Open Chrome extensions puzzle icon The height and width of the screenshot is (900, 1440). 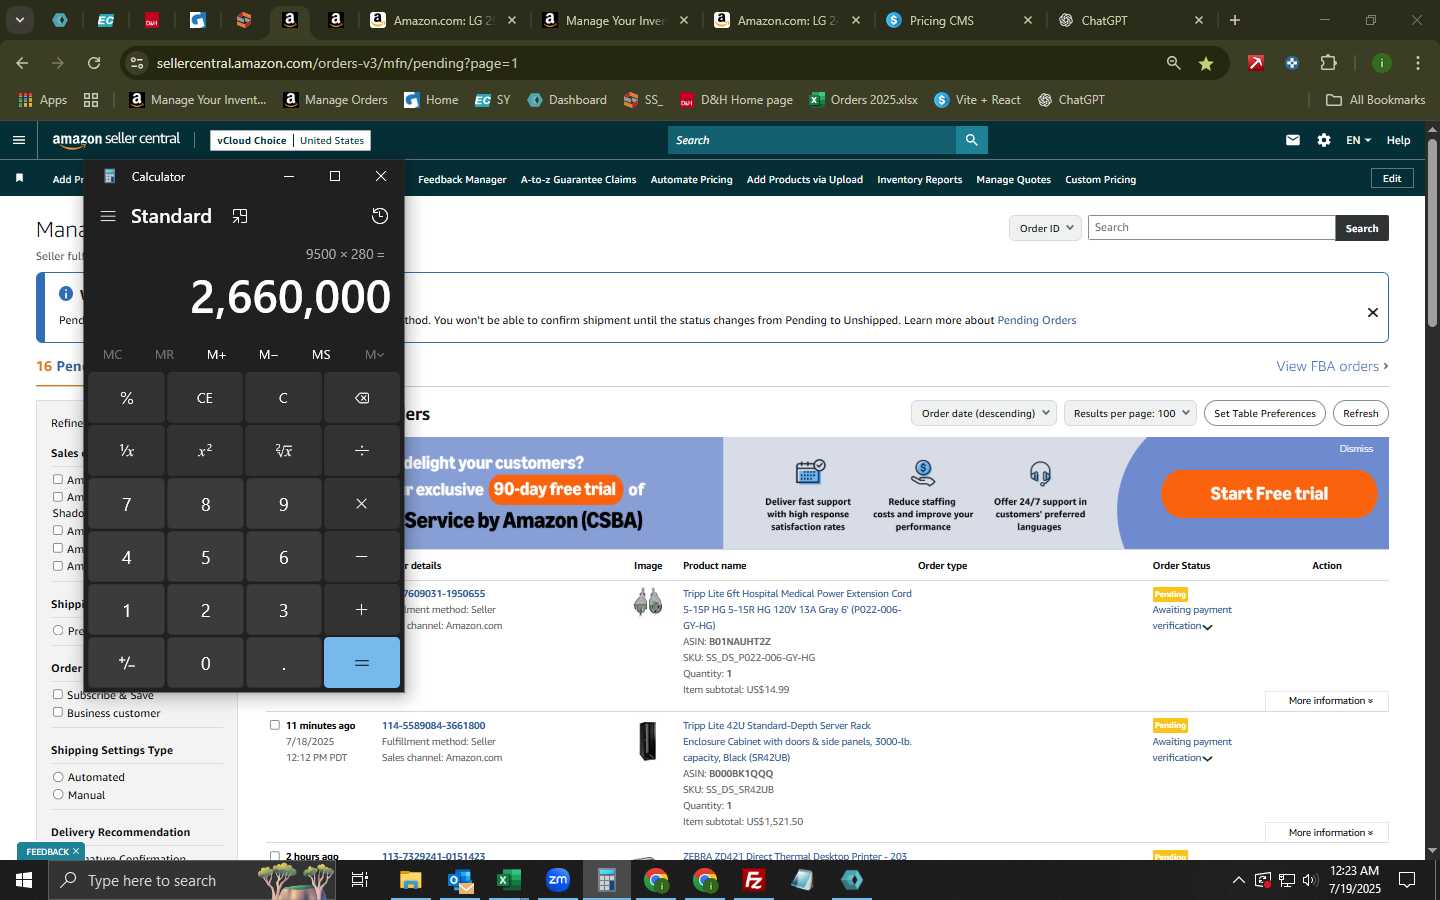(1328, 63)
